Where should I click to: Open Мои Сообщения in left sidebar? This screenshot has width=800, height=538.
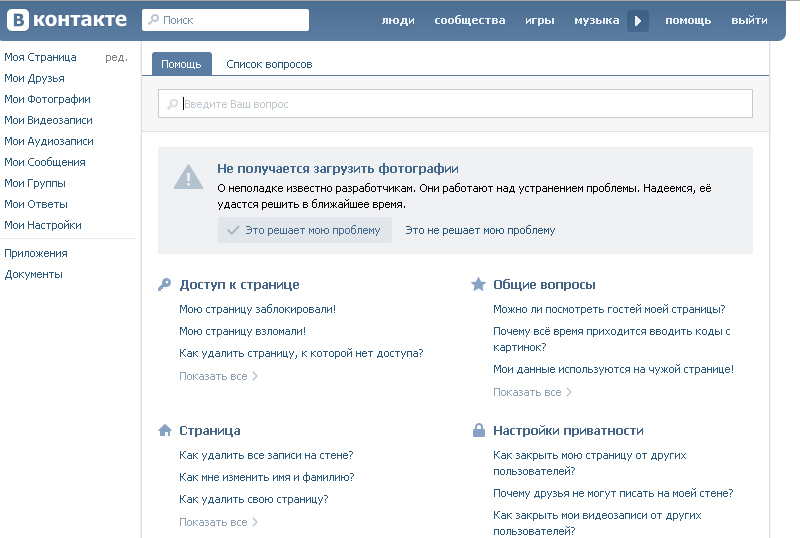click(x=45, y=162)
